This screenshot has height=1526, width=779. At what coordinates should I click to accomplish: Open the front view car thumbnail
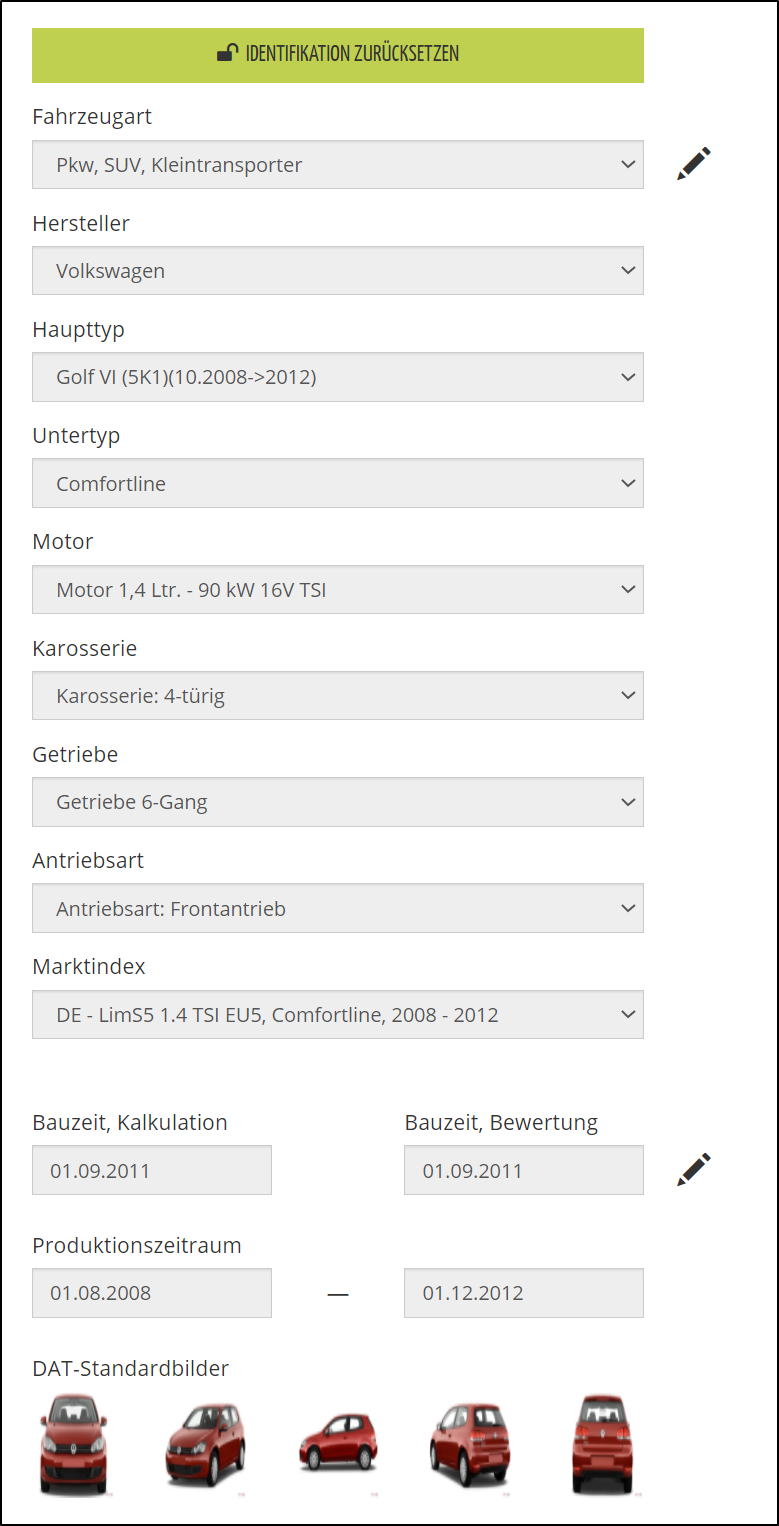tap(73, 1445)
